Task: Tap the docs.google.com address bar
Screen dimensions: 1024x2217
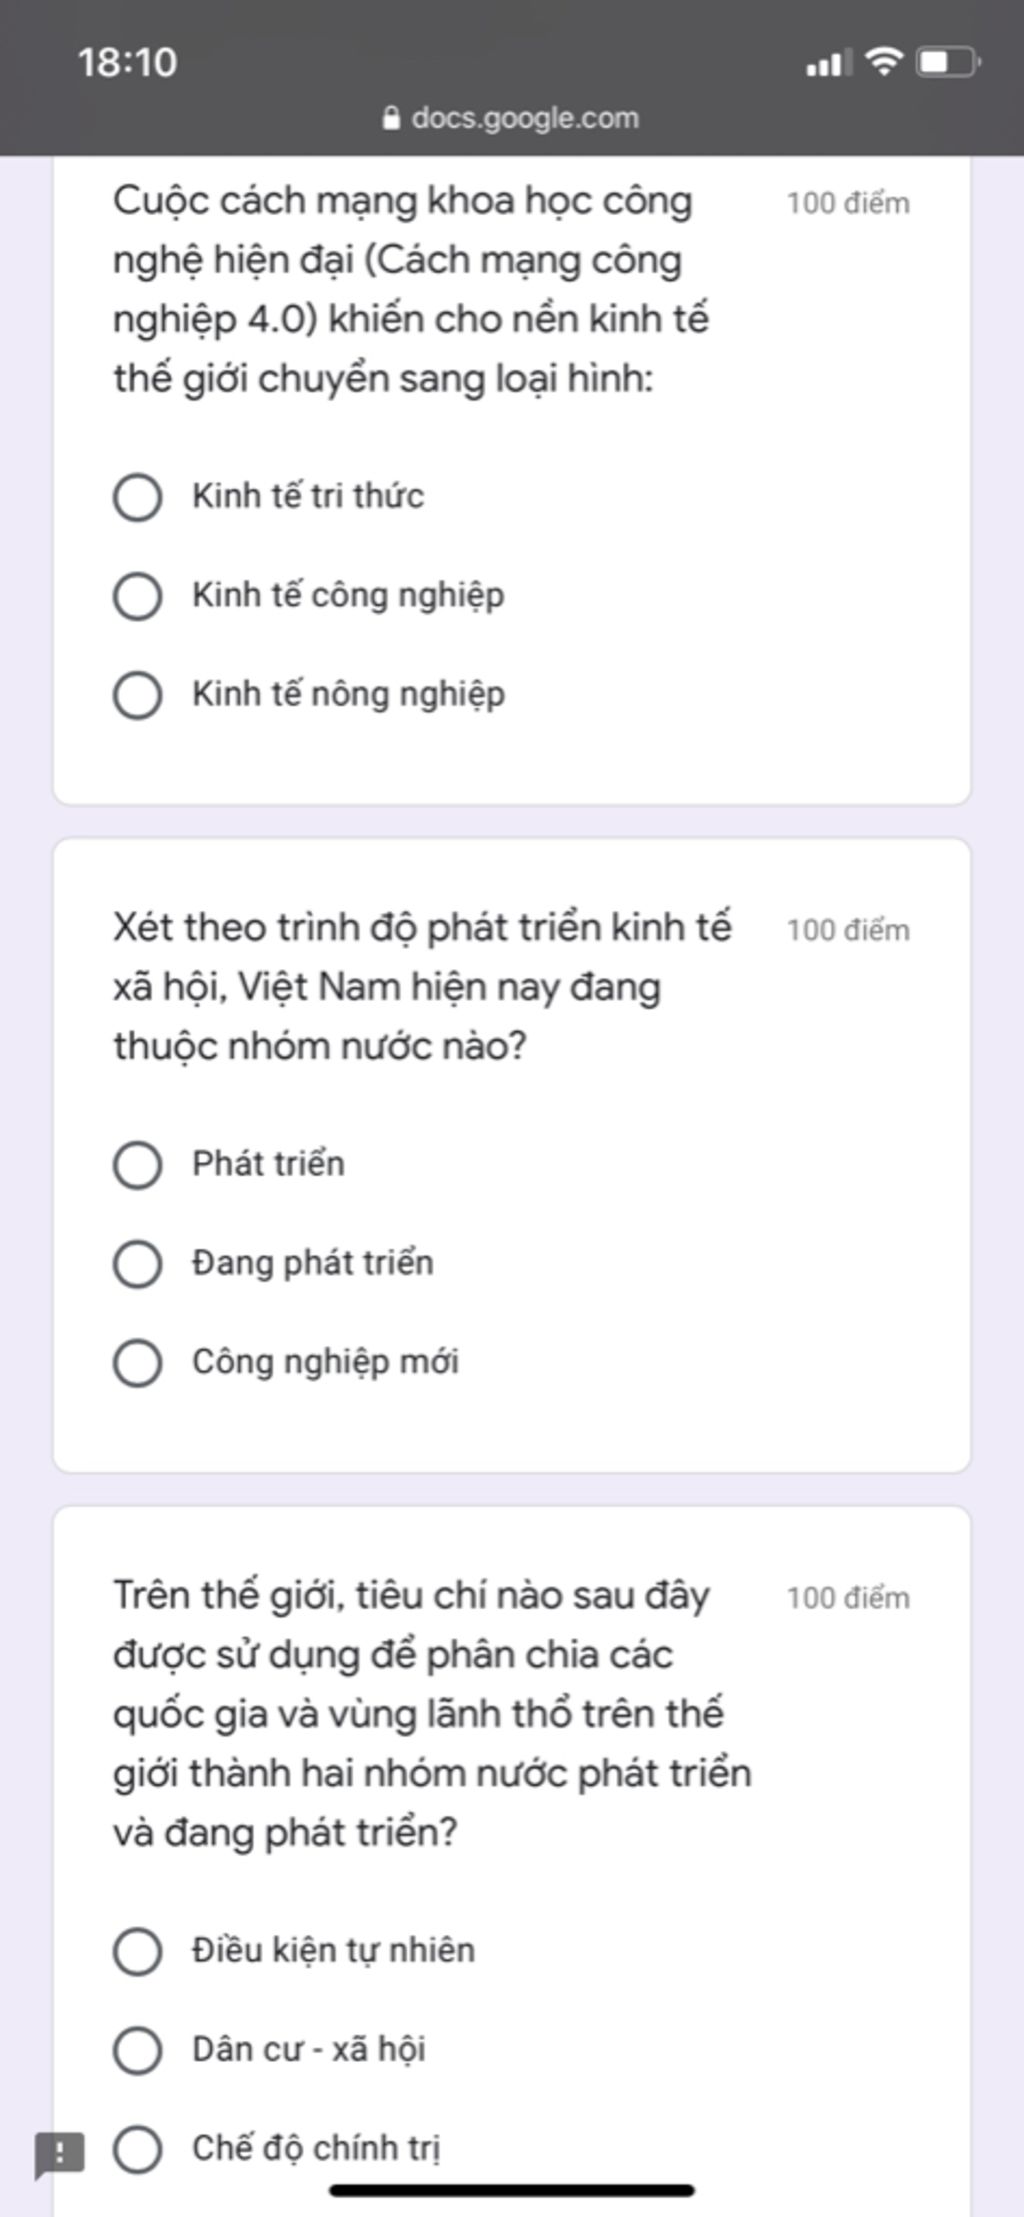Action: point(512,118)
